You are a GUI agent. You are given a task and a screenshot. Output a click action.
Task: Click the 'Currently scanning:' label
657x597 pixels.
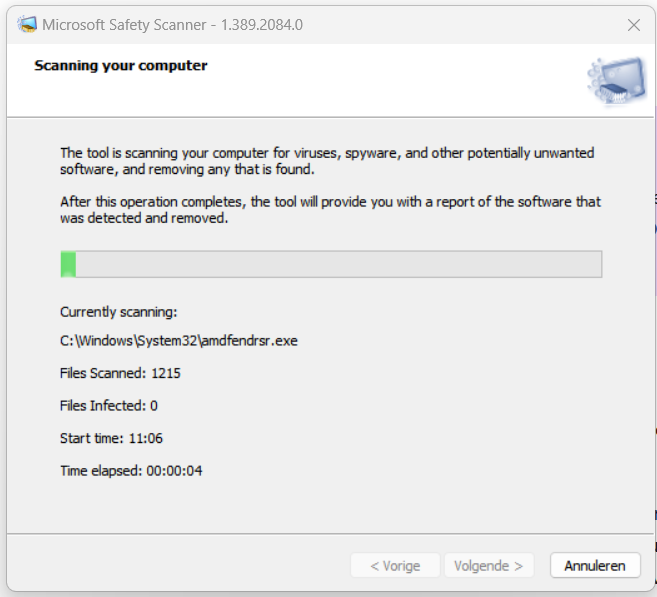[118, 312]
